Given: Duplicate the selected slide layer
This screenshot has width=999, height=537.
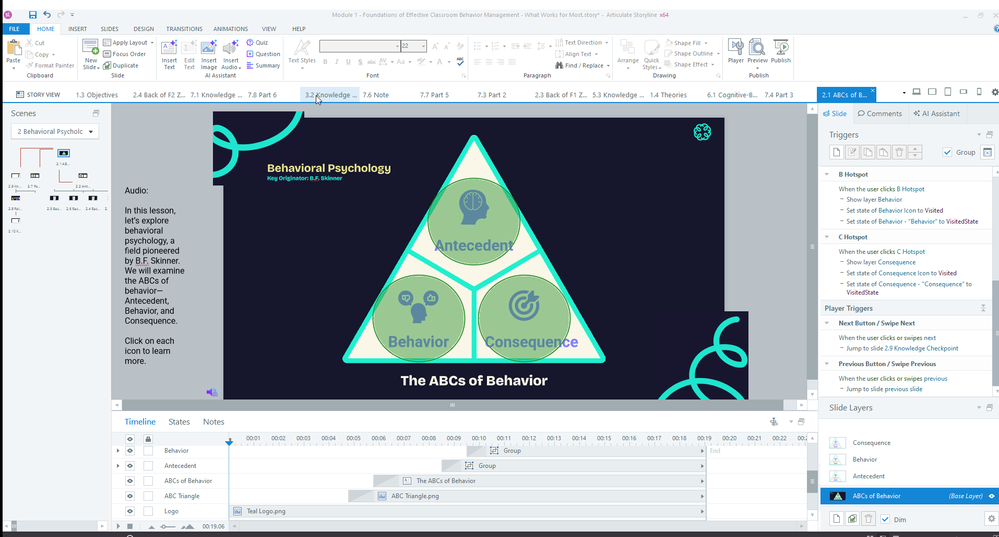Looking at the screenshot, I should click(852, 519).
